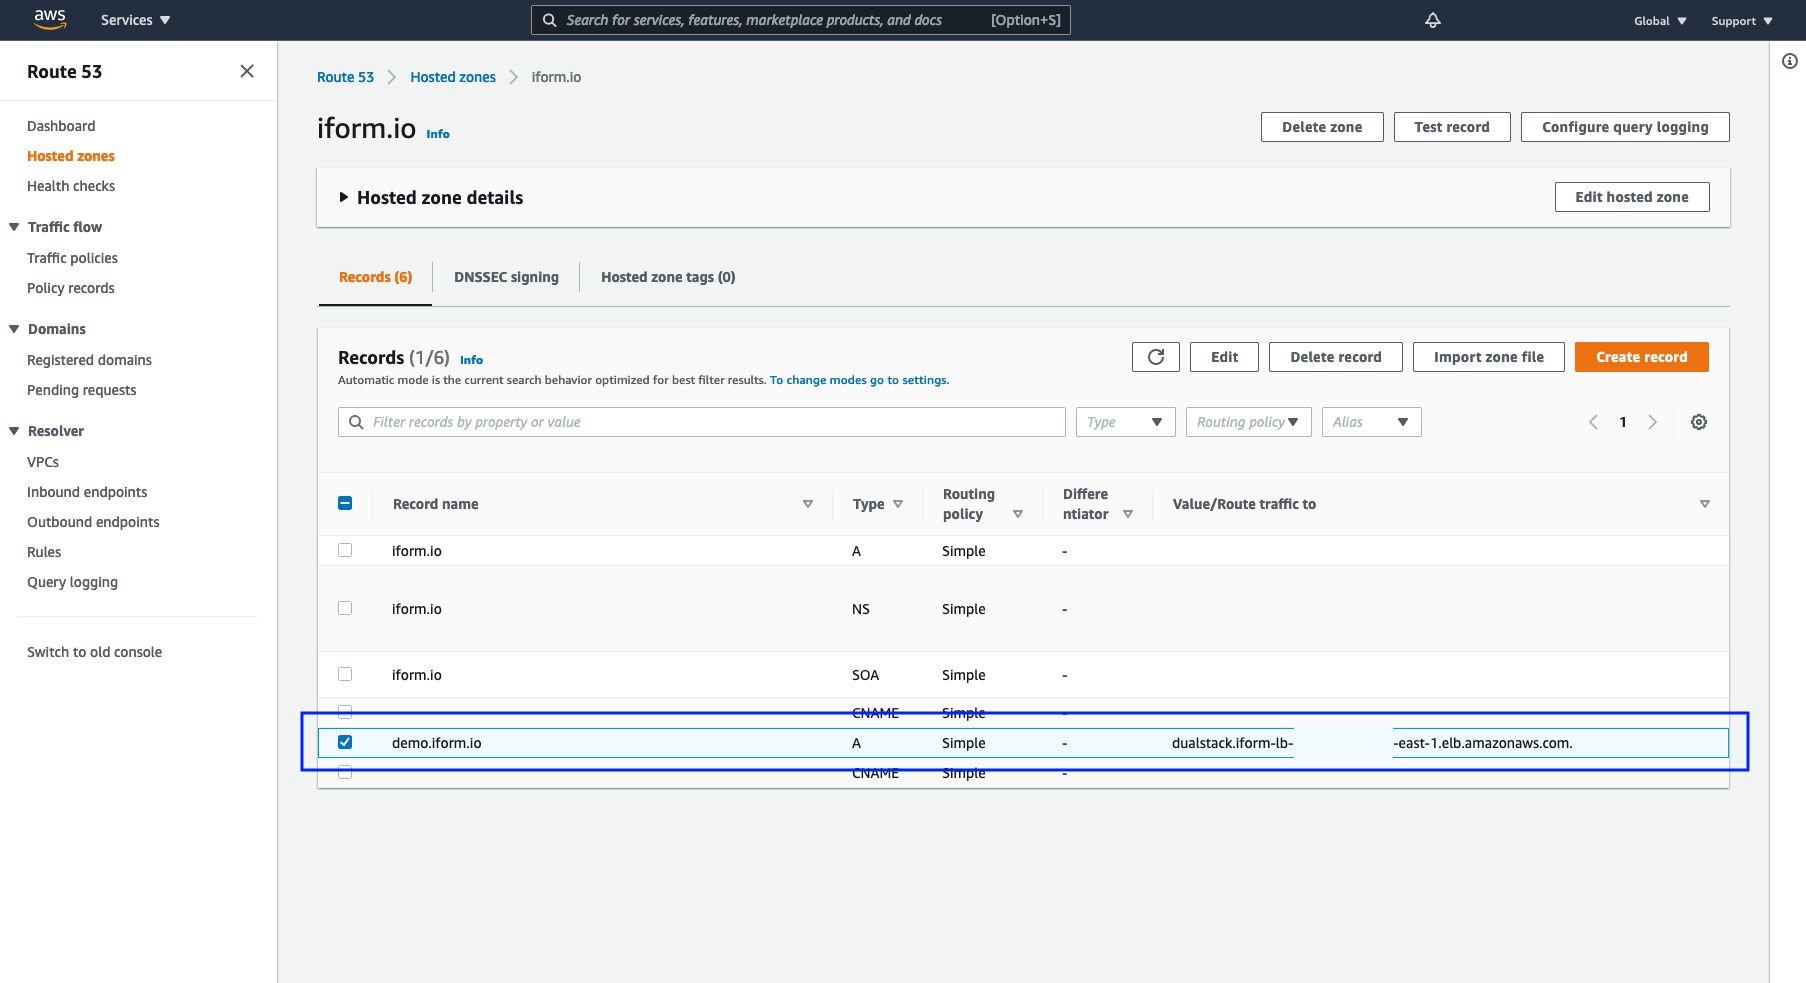Open the Routing policy filter dropdown
1806x983 pixels.
pos(1248,422)
